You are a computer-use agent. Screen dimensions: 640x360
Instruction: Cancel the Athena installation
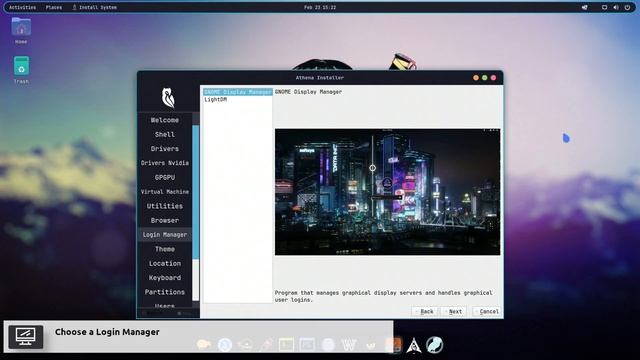pyautogui.click(x=487, y=311)
